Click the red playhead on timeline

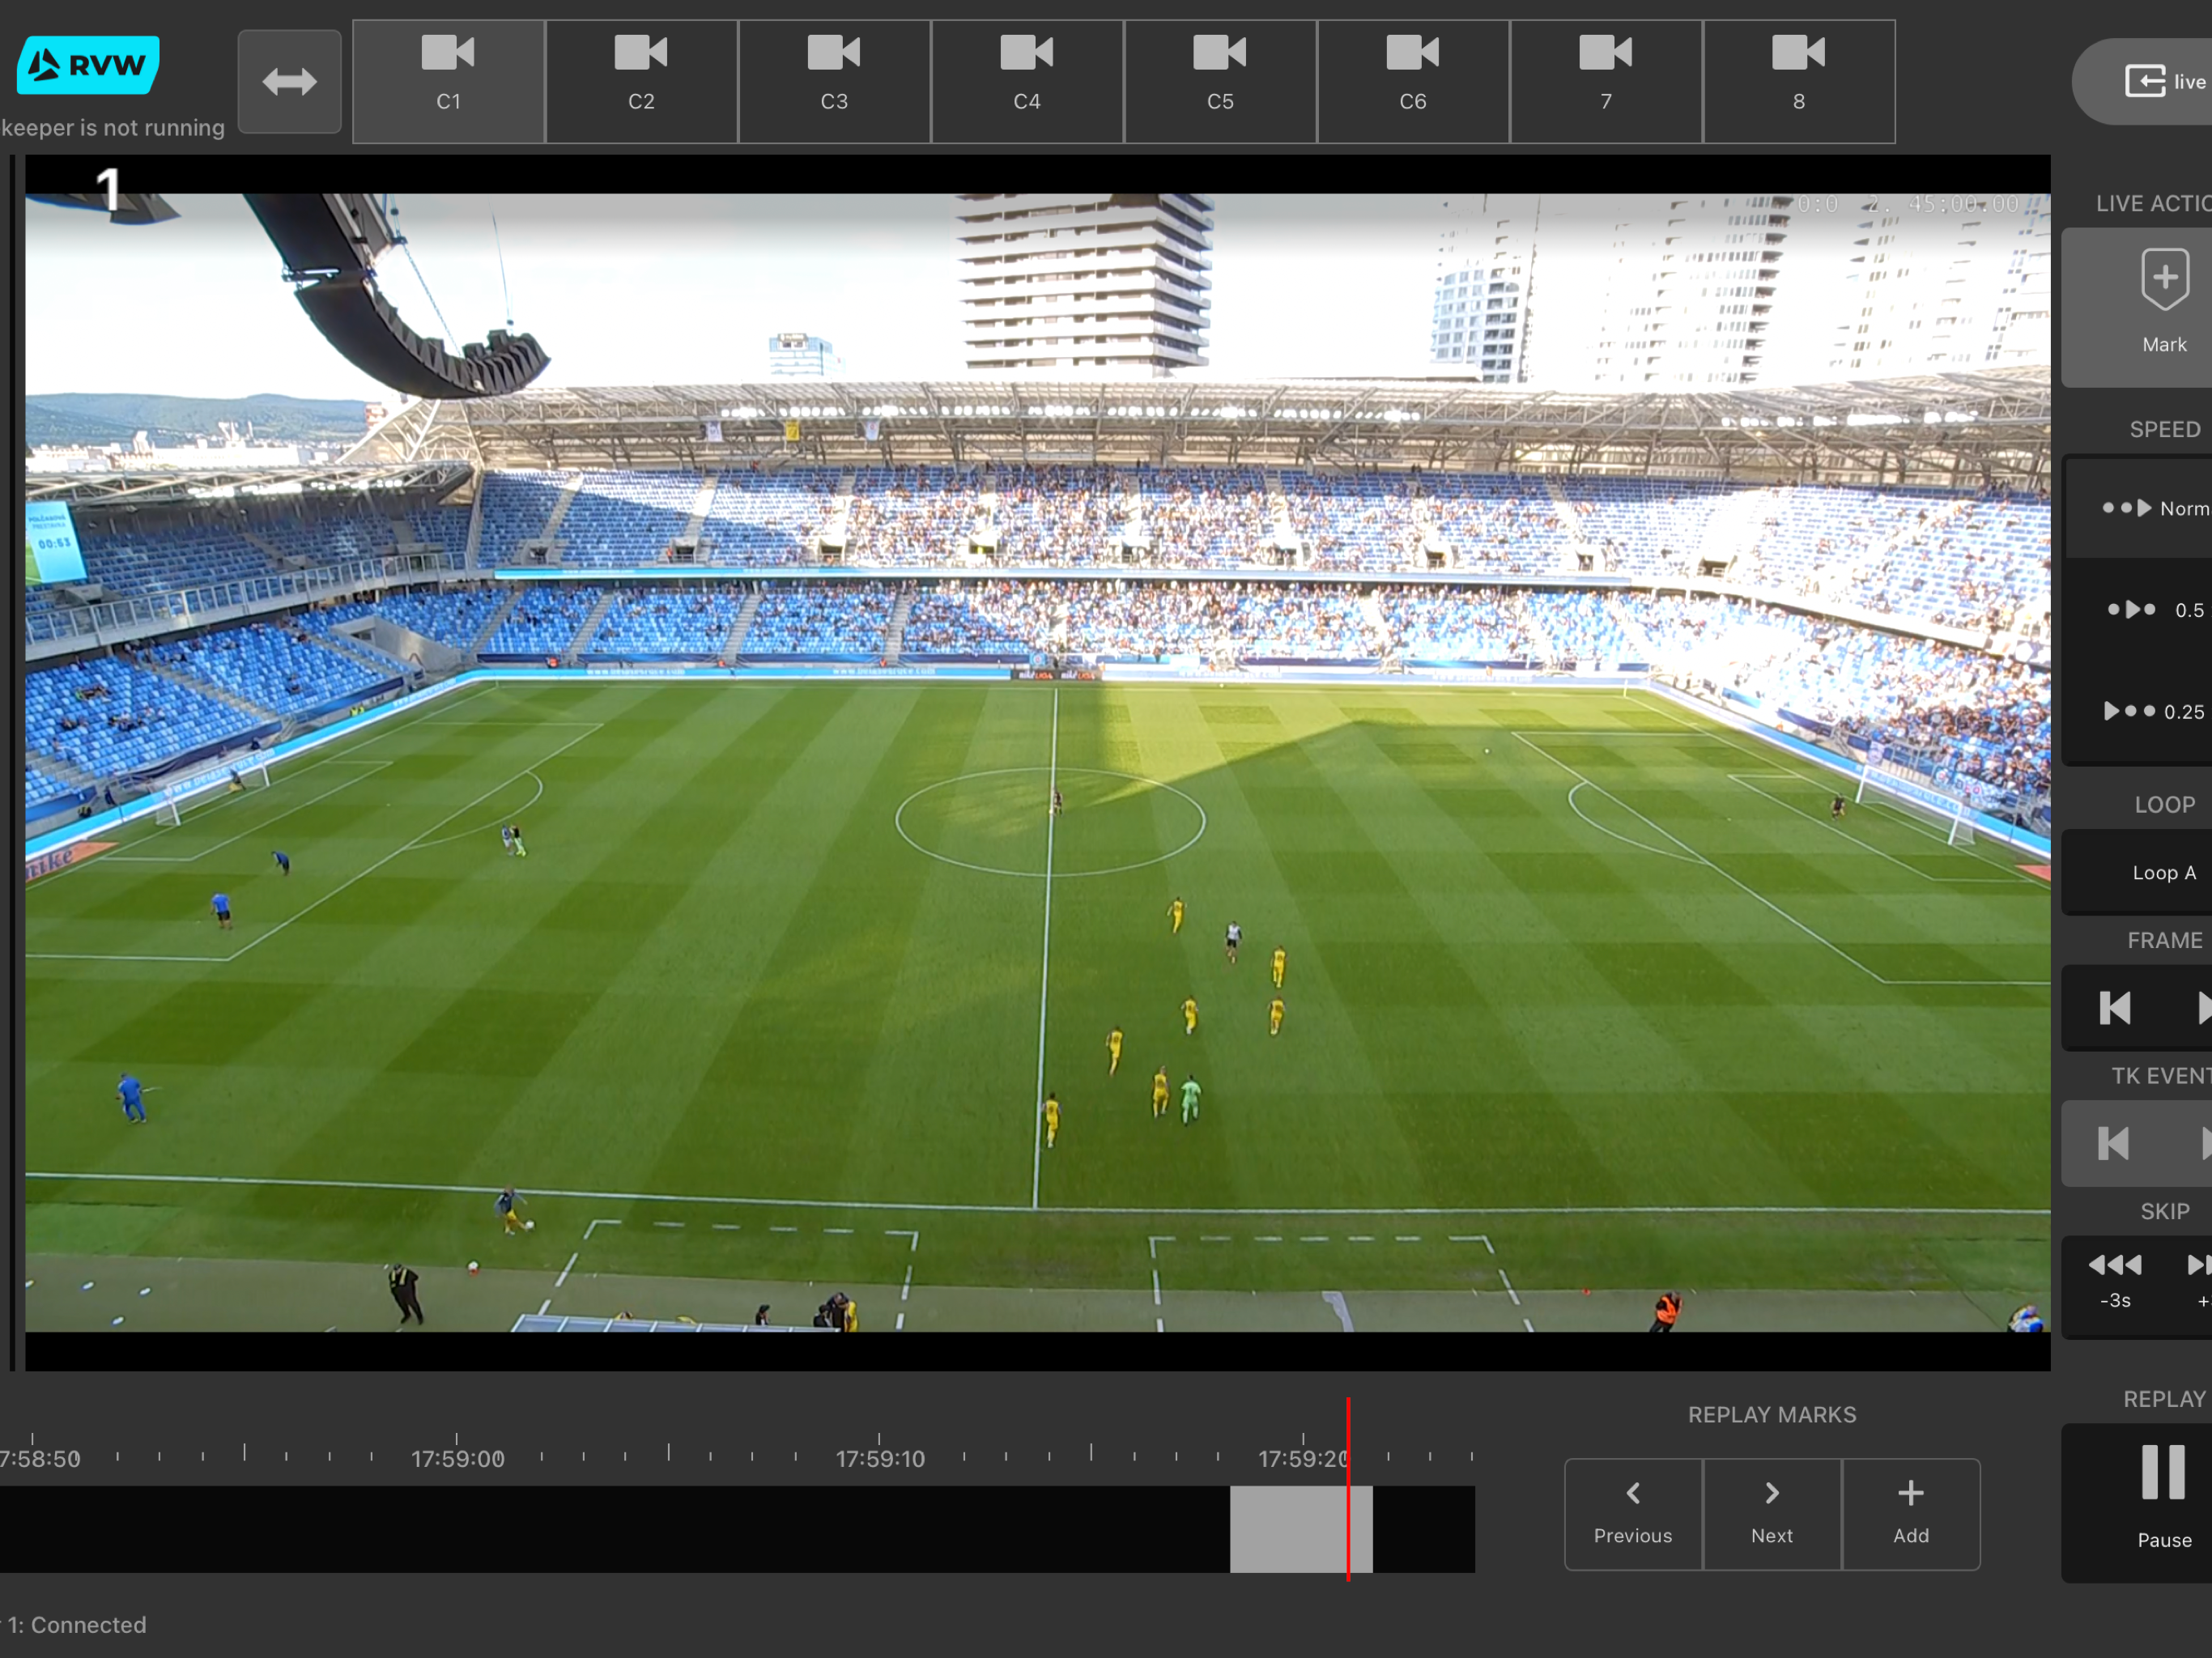tap(1348, 1489)
